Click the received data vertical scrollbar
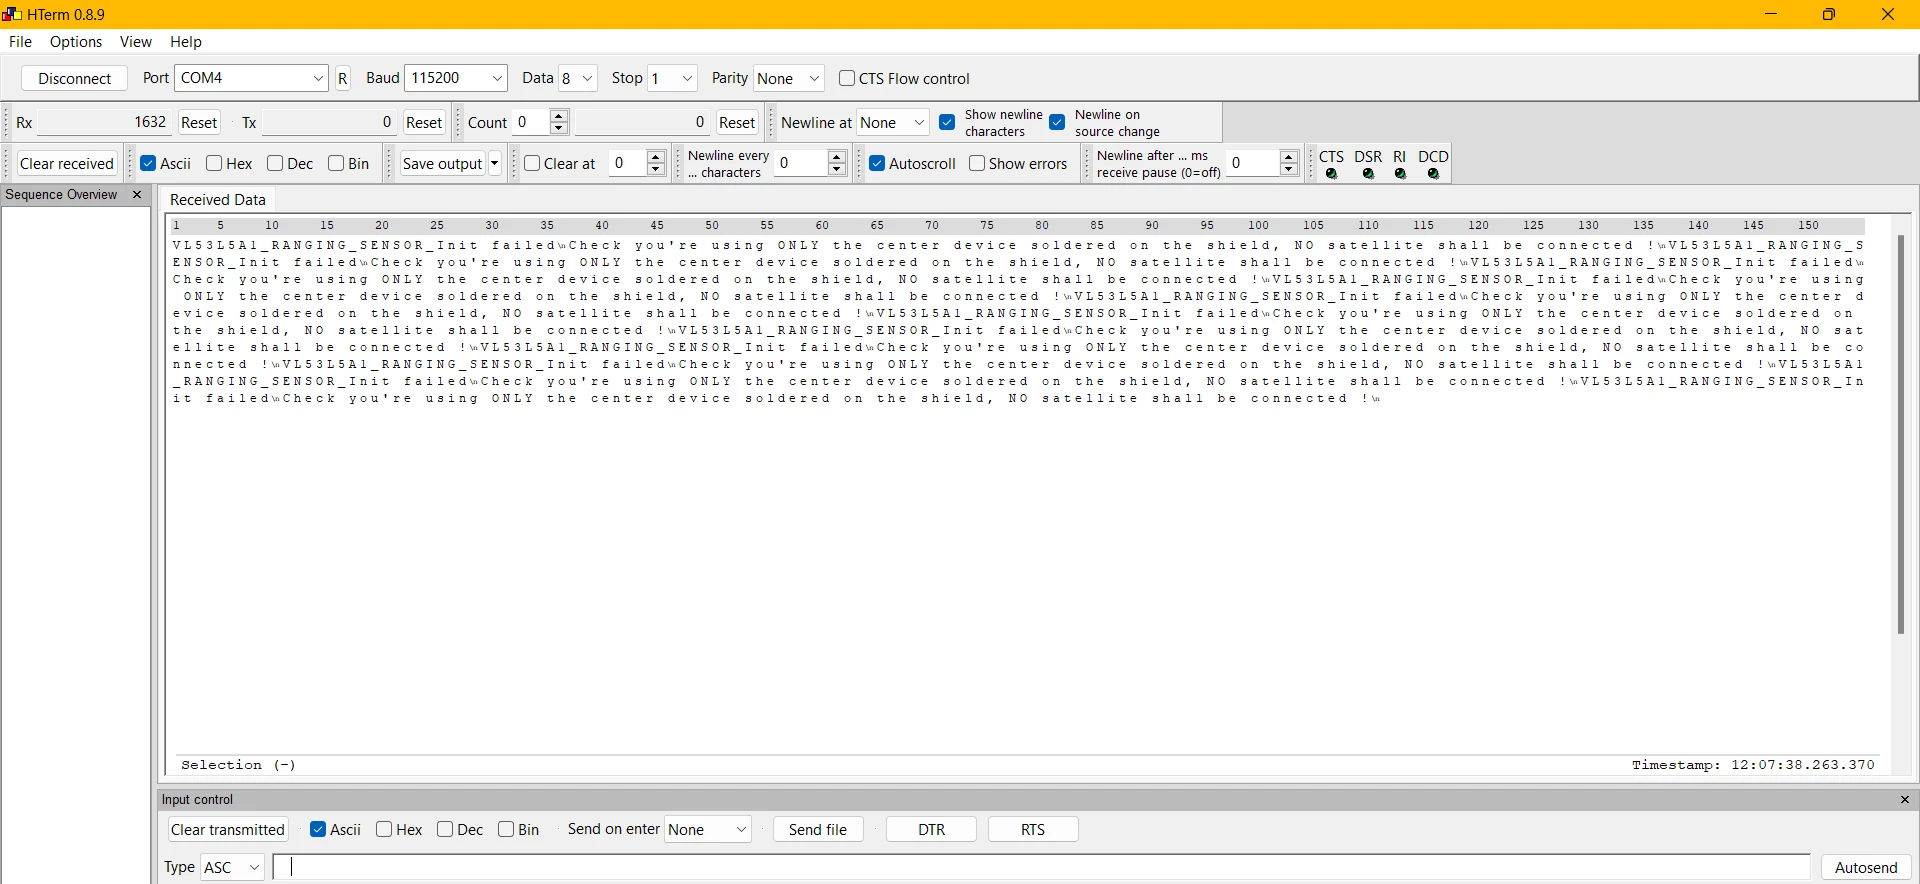1920x884 pixels. coord(1901,434)
